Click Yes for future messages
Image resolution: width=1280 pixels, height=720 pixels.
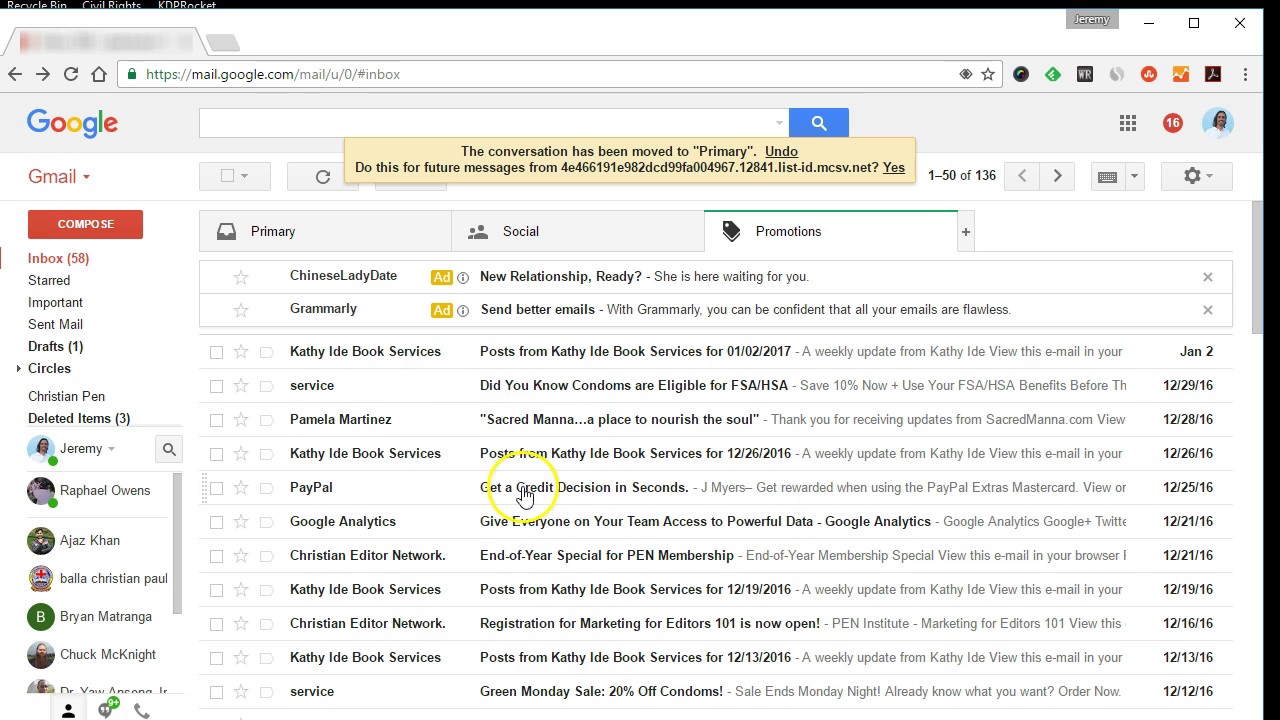pyautogui.click(x=894, y=168)
